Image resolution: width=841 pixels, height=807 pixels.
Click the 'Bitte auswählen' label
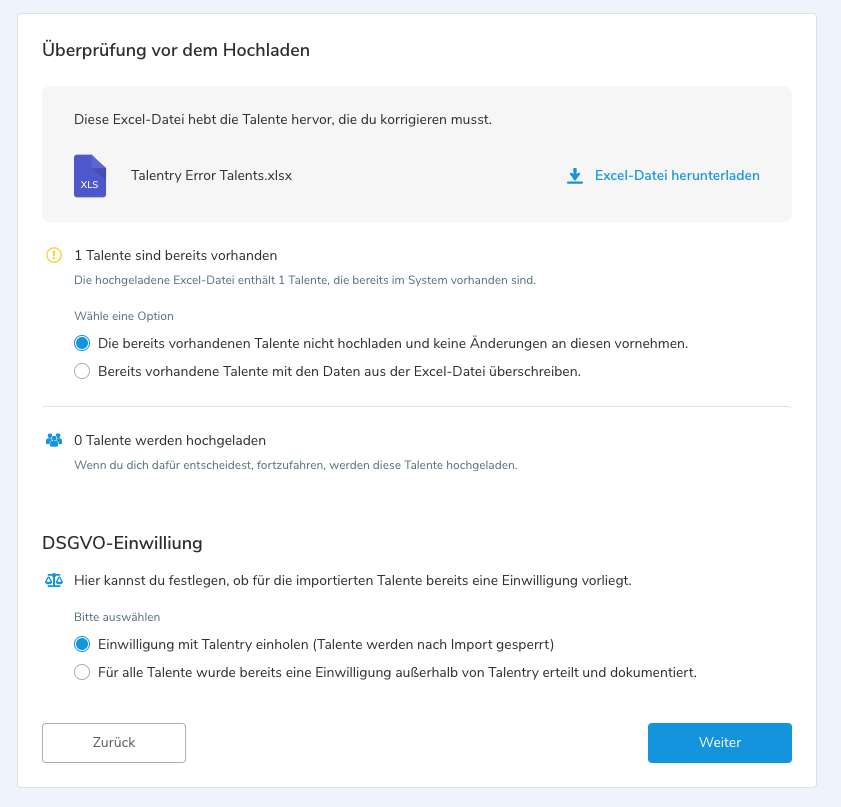(117, 617)
